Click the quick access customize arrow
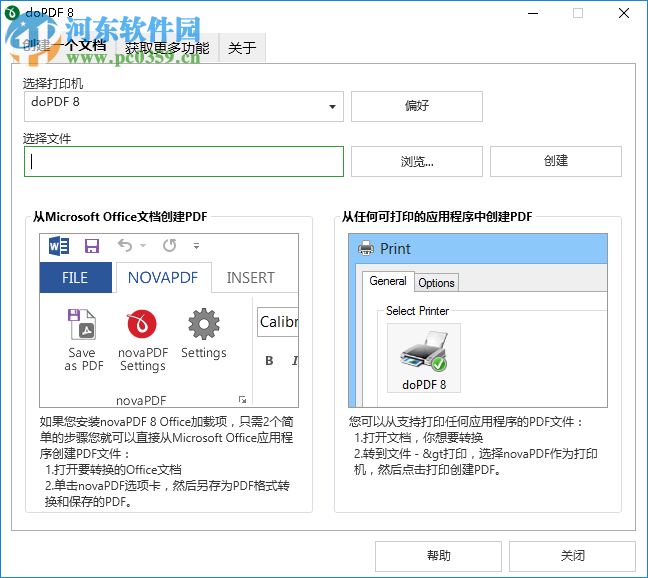This screenshot has height=578, width=648. coord(196,246)
